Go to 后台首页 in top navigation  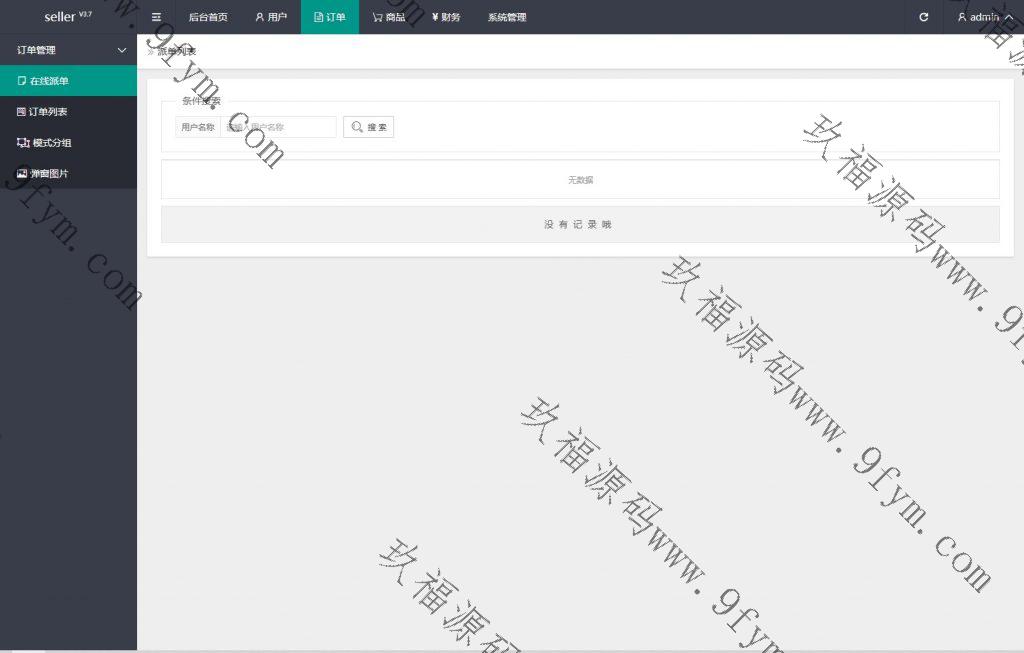coord(208,17)
